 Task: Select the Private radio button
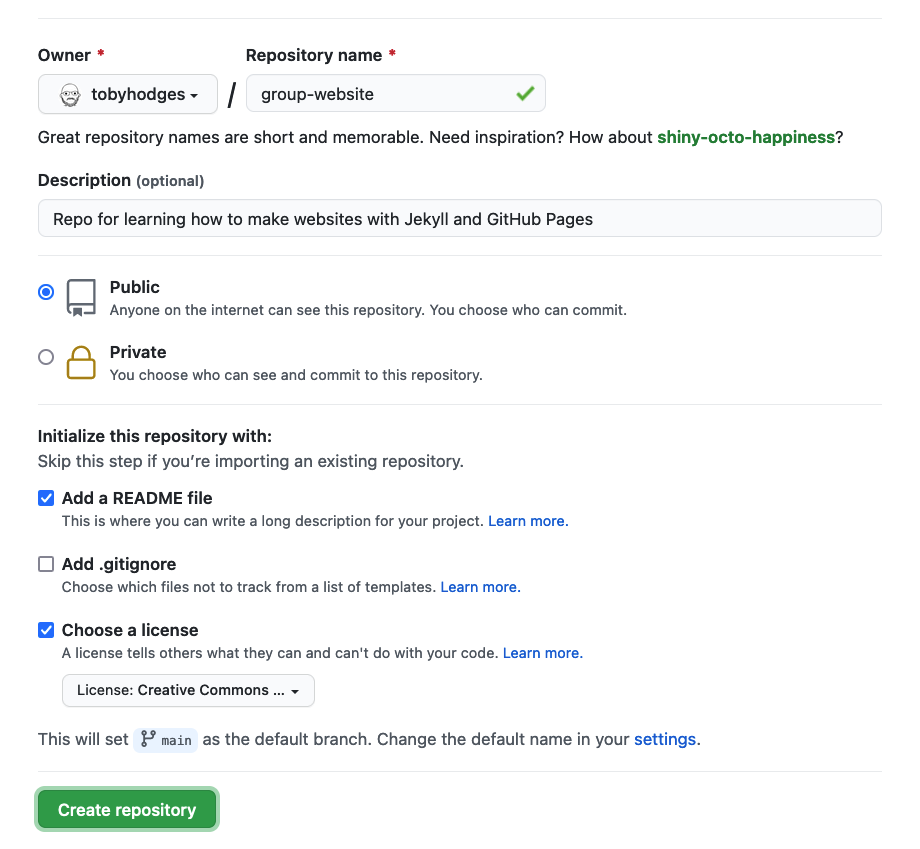tap(46, 357)
